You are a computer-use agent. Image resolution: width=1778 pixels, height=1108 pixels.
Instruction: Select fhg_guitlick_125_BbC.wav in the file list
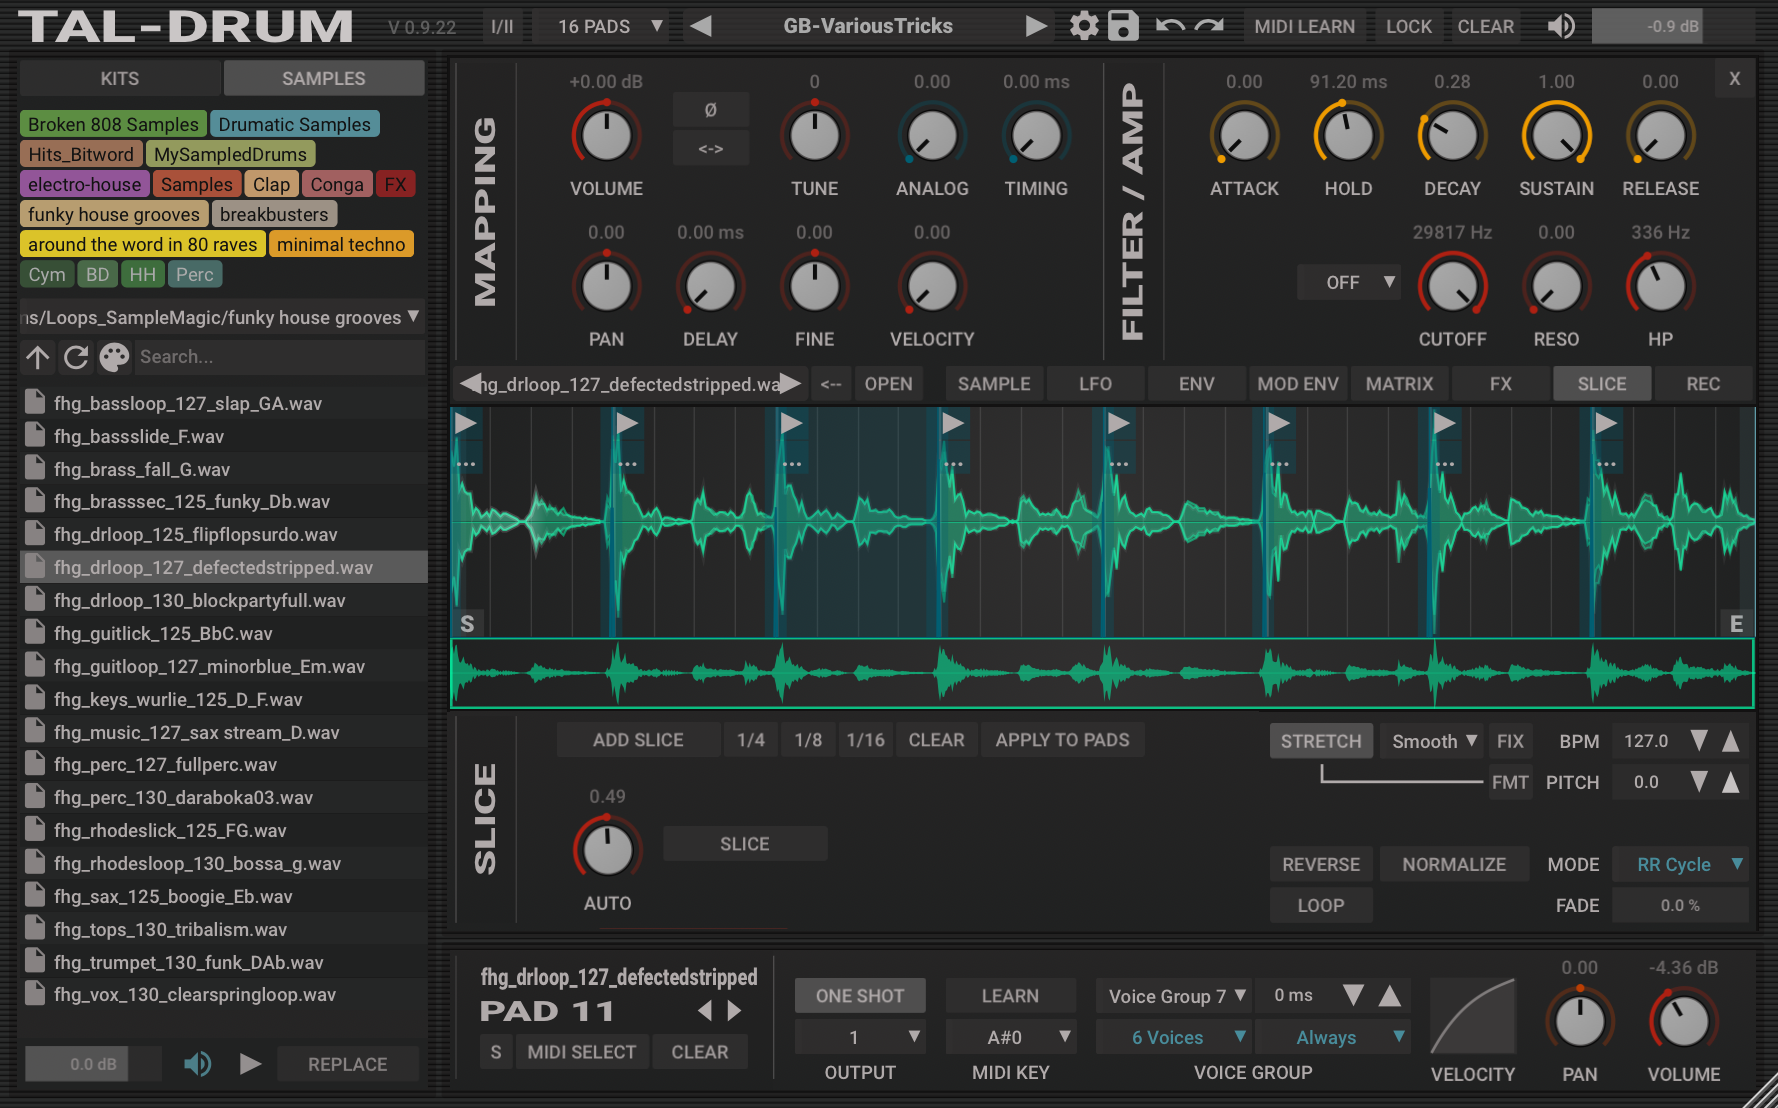163,633
